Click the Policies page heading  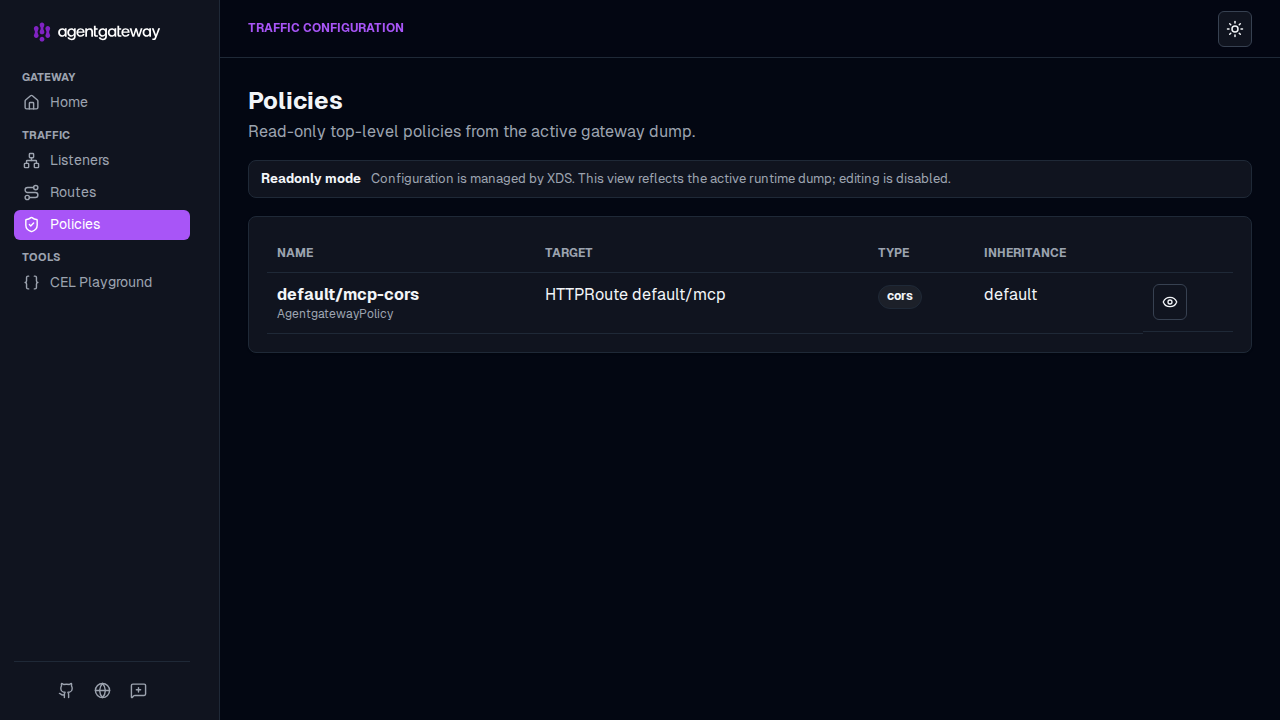(295, 101)
